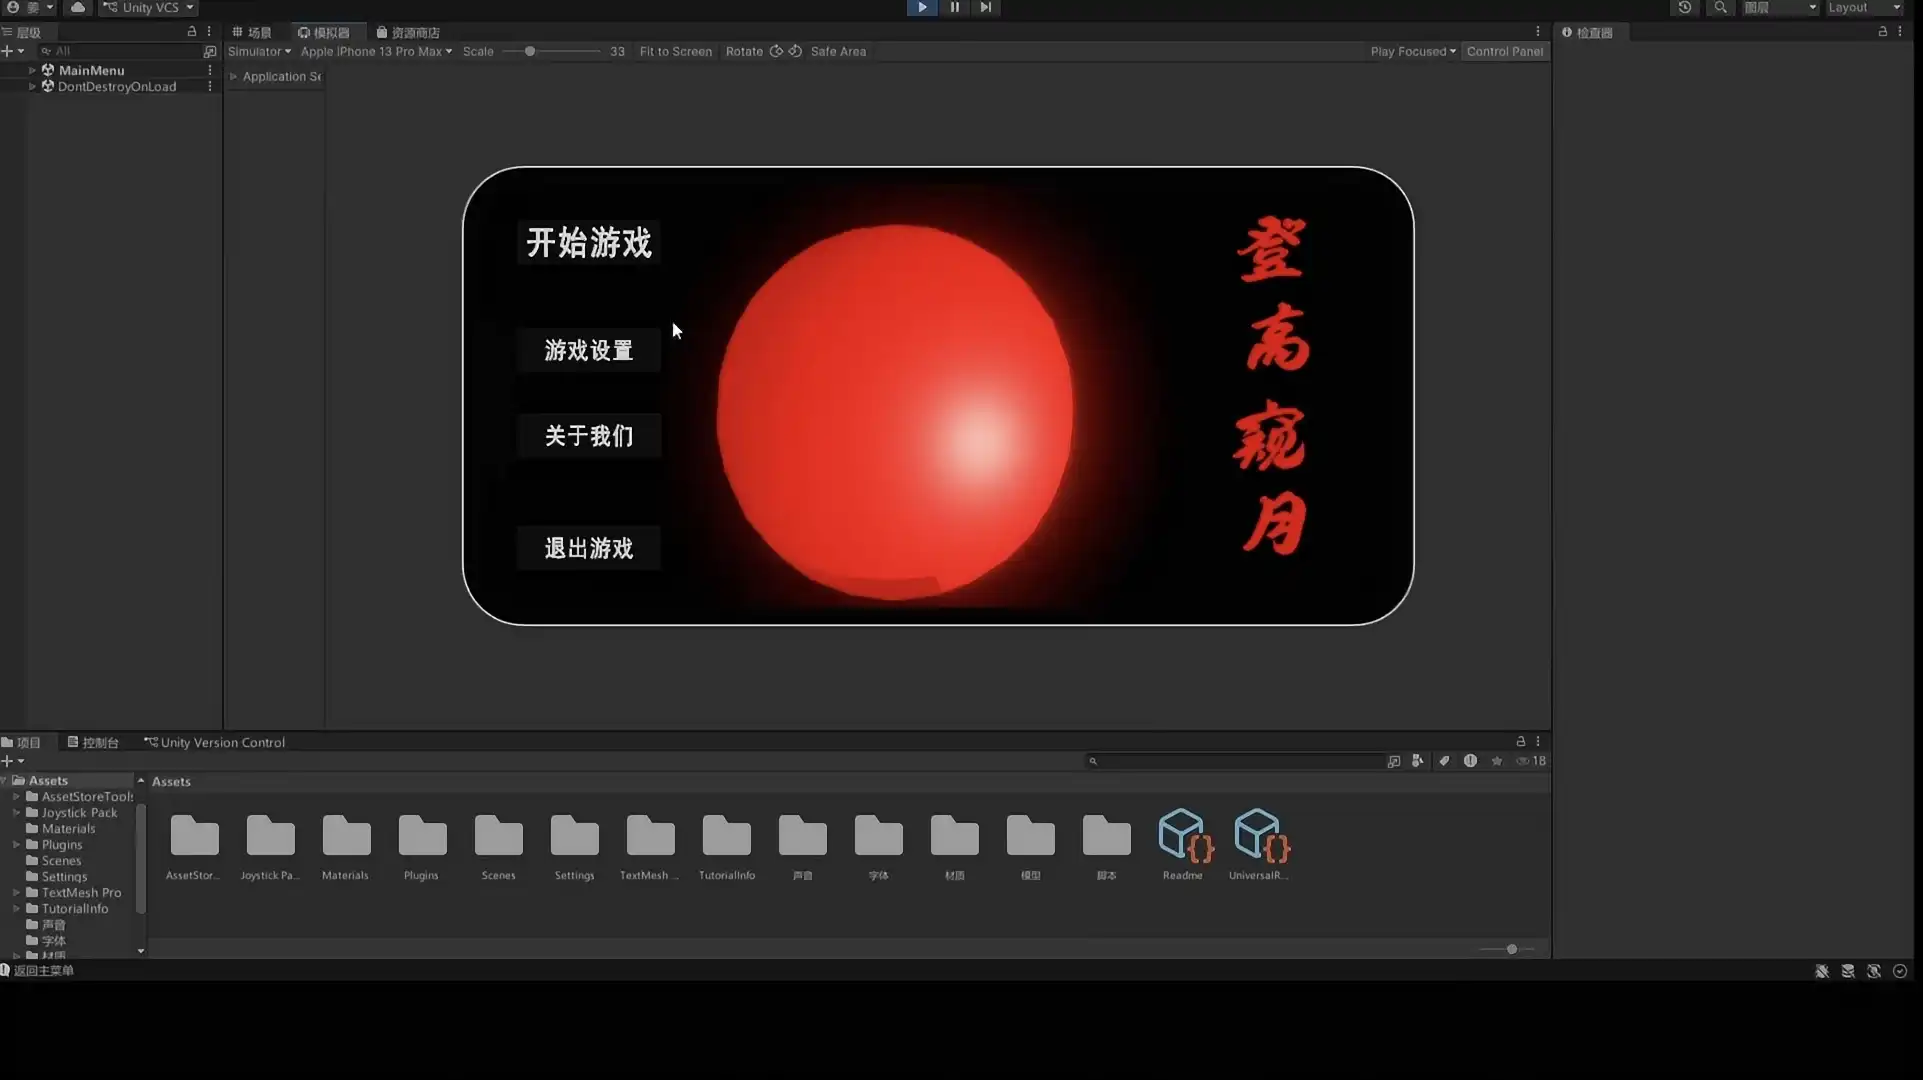Open Simulator panel three-dot menu
Viewport: 1923px width, 1080px height.
[x=1538, y=32]
